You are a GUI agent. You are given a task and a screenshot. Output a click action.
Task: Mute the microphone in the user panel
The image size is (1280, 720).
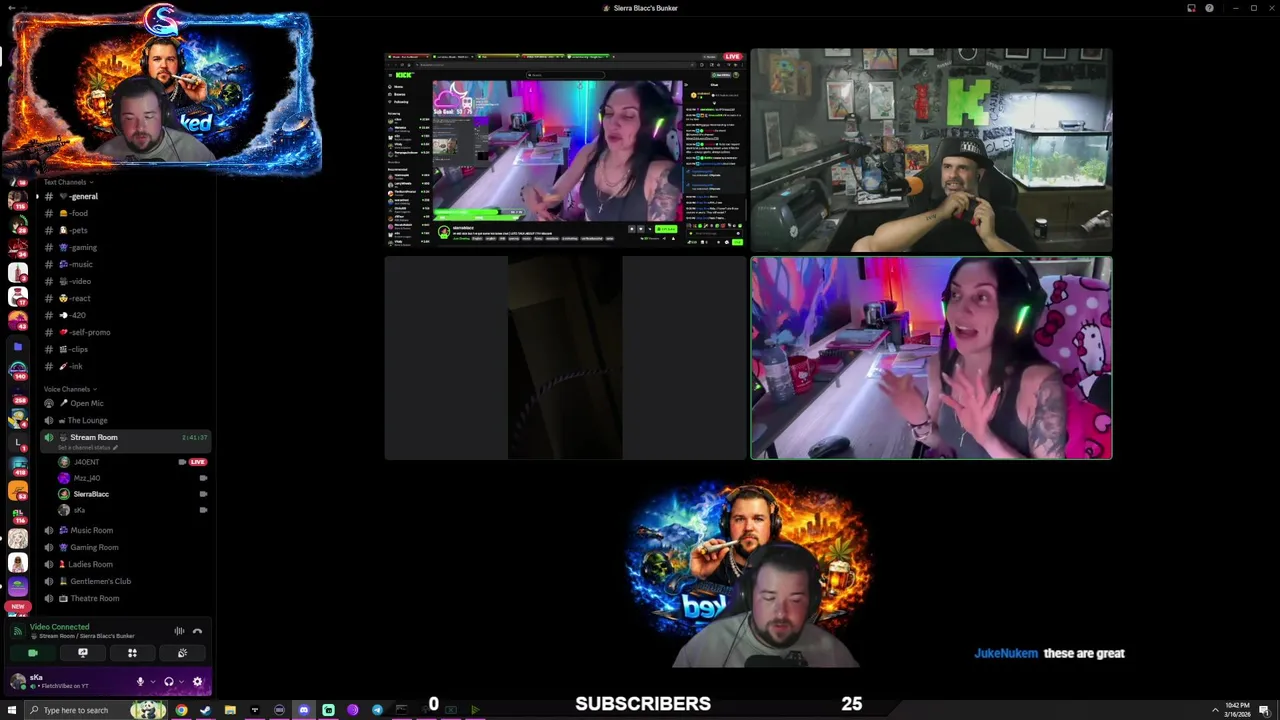(x=140, y=682)
